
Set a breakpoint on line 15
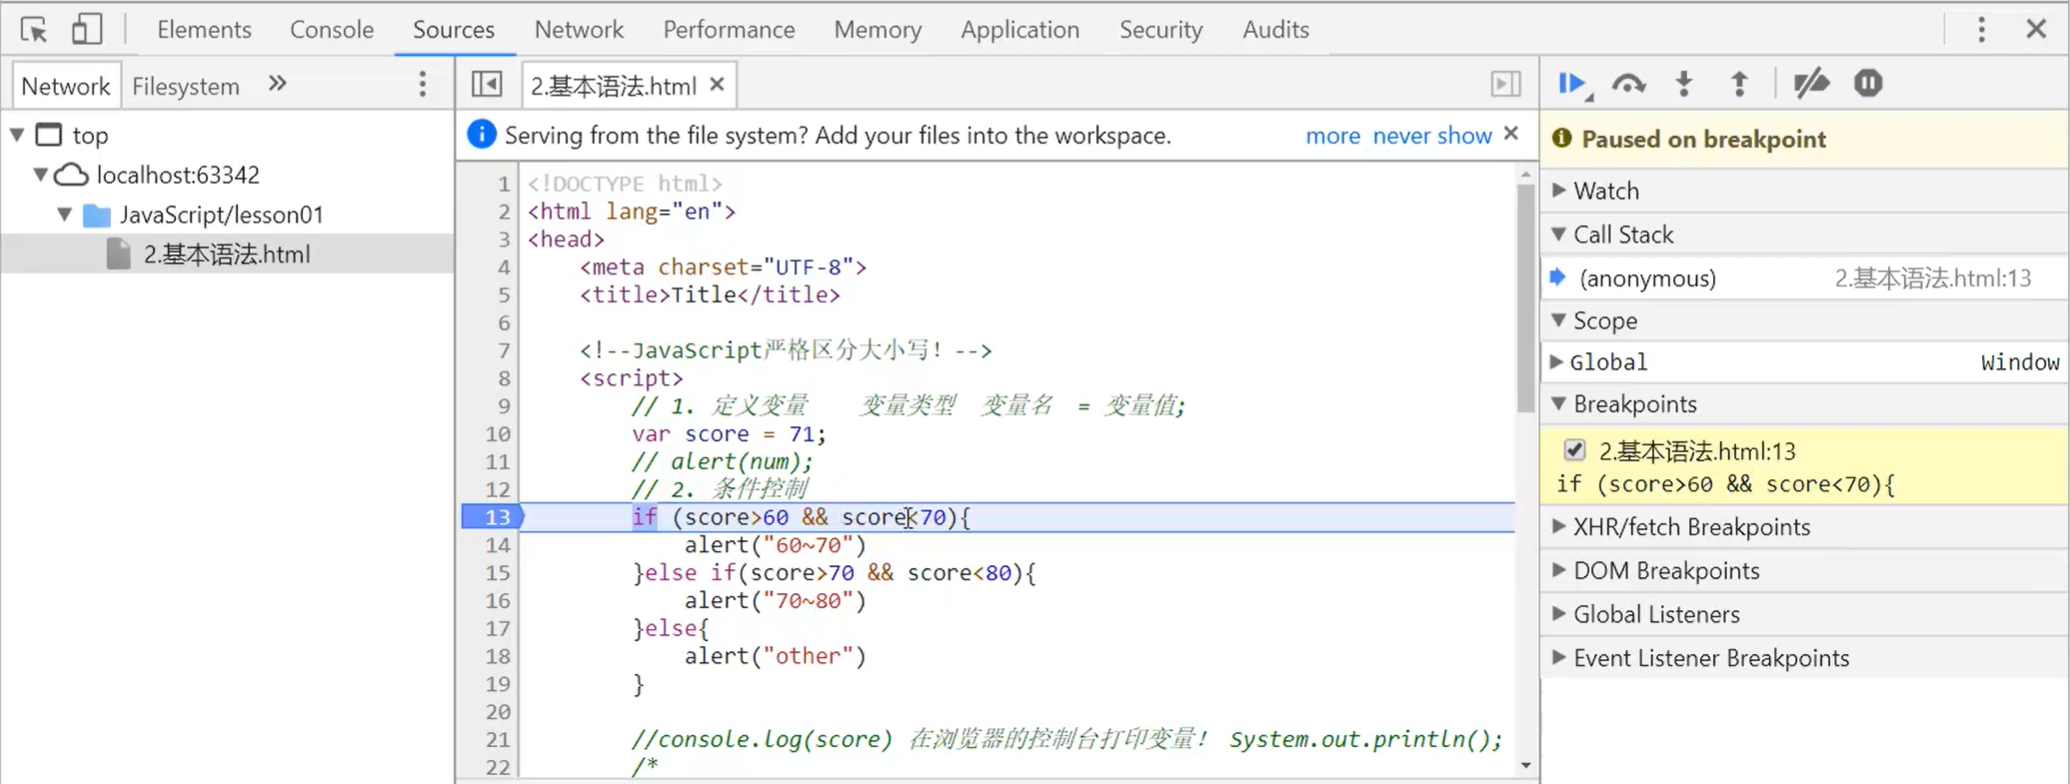(x=497, y=573)
